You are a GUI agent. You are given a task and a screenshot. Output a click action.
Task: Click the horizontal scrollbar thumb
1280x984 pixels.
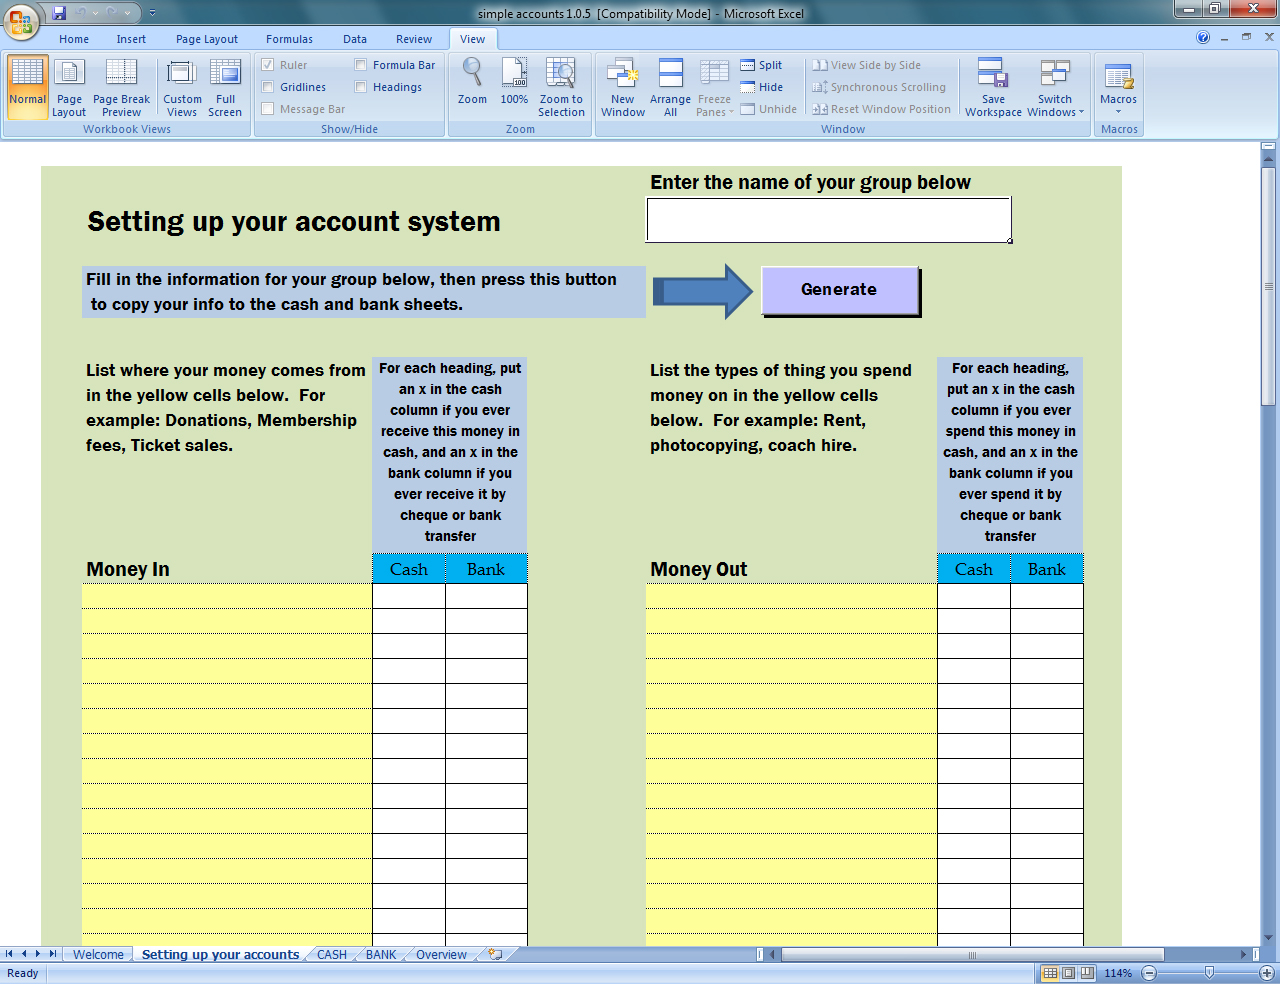tap(972, 954)
